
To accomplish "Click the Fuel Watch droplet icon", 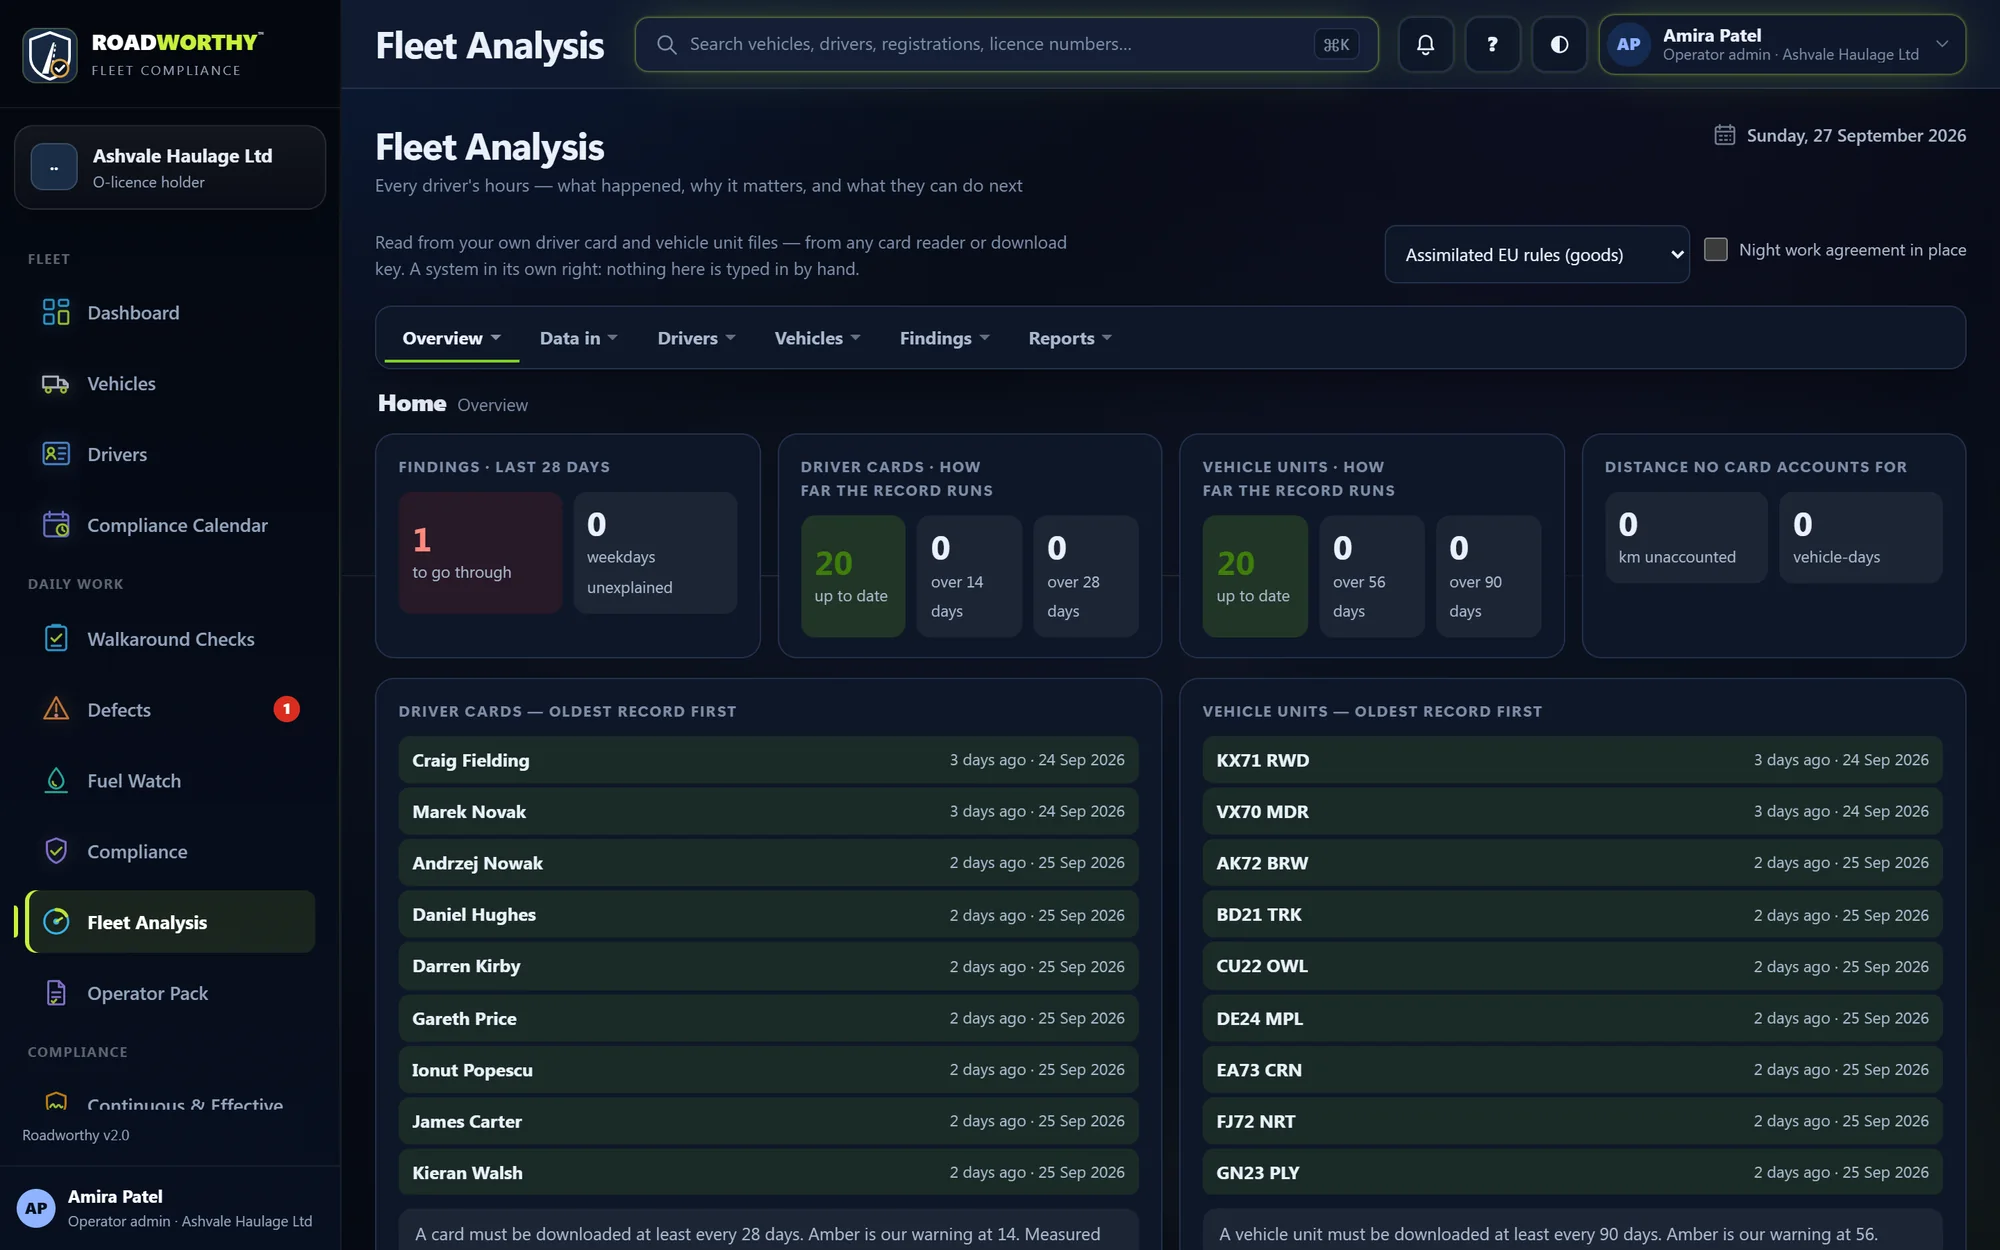I will click(56, 780).
